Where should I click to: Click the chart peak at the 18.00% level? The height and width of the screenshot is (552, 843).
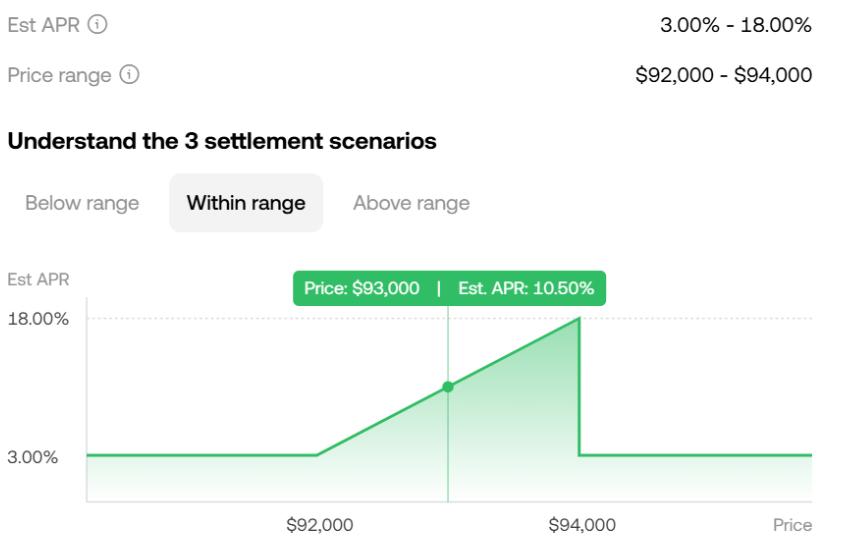(x=579, y=319)
